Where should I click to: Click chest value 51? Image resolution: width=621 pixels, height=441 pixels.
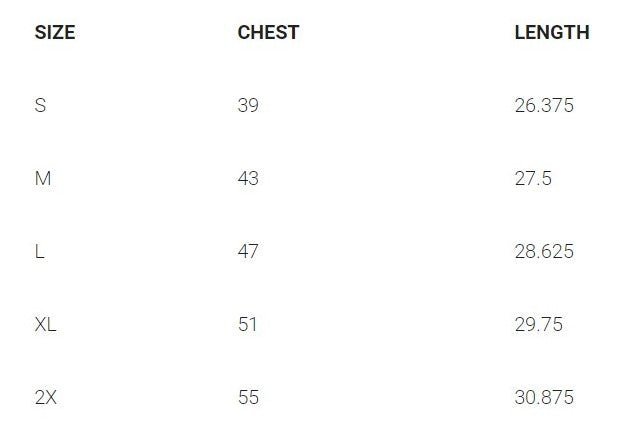(248, 324)
